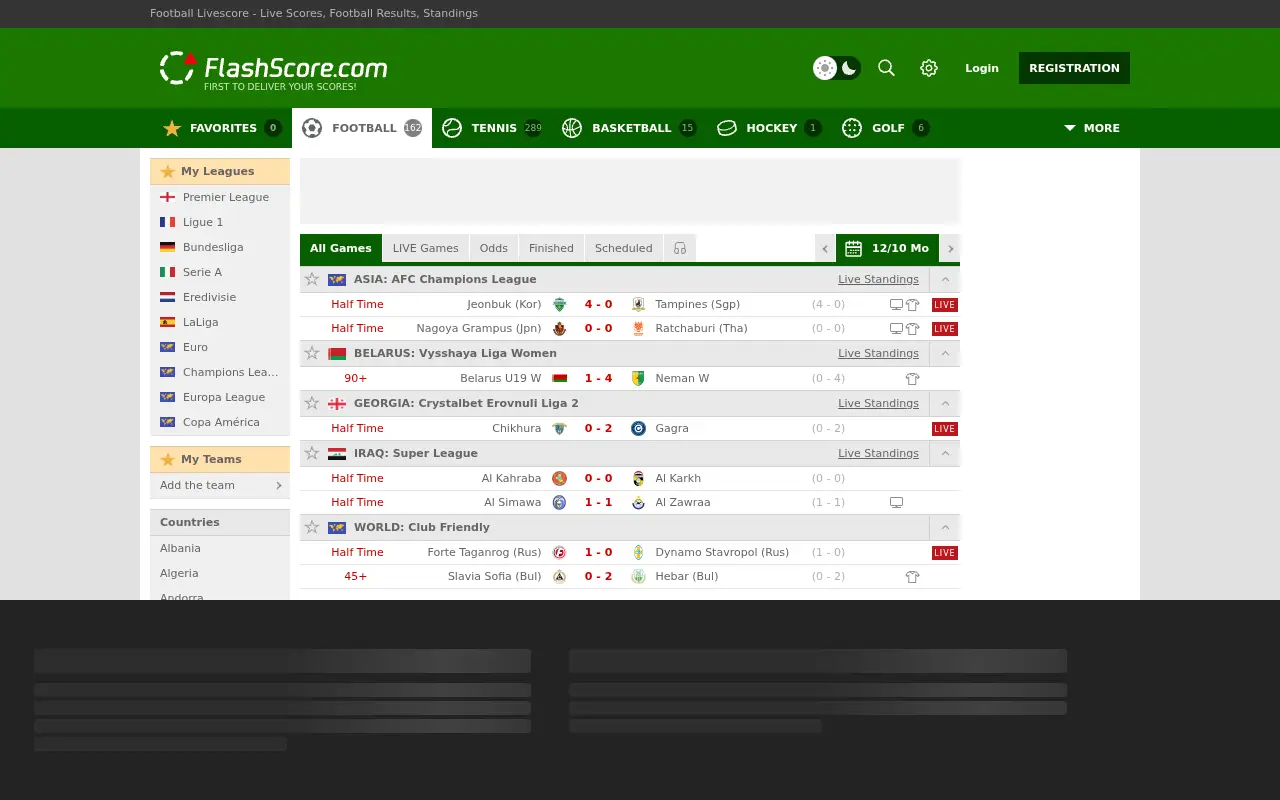Screen dimensions: 1280x800
Task: Click the TV icon in Al Simawa row
Action: click(x=896, y=502)
